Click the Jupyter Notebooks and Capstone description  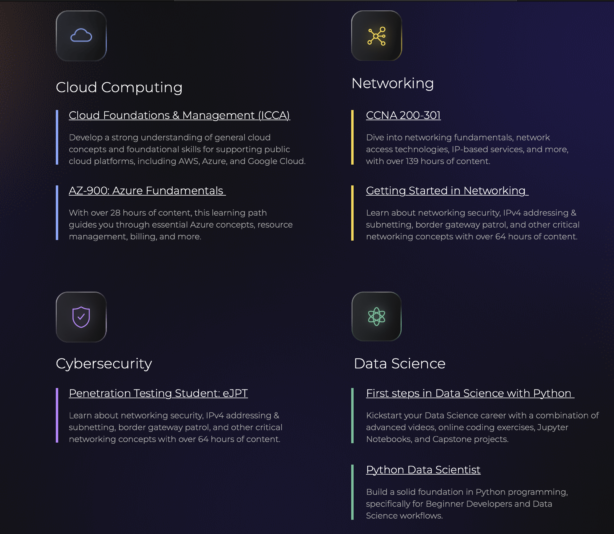(x=482, y=427)
